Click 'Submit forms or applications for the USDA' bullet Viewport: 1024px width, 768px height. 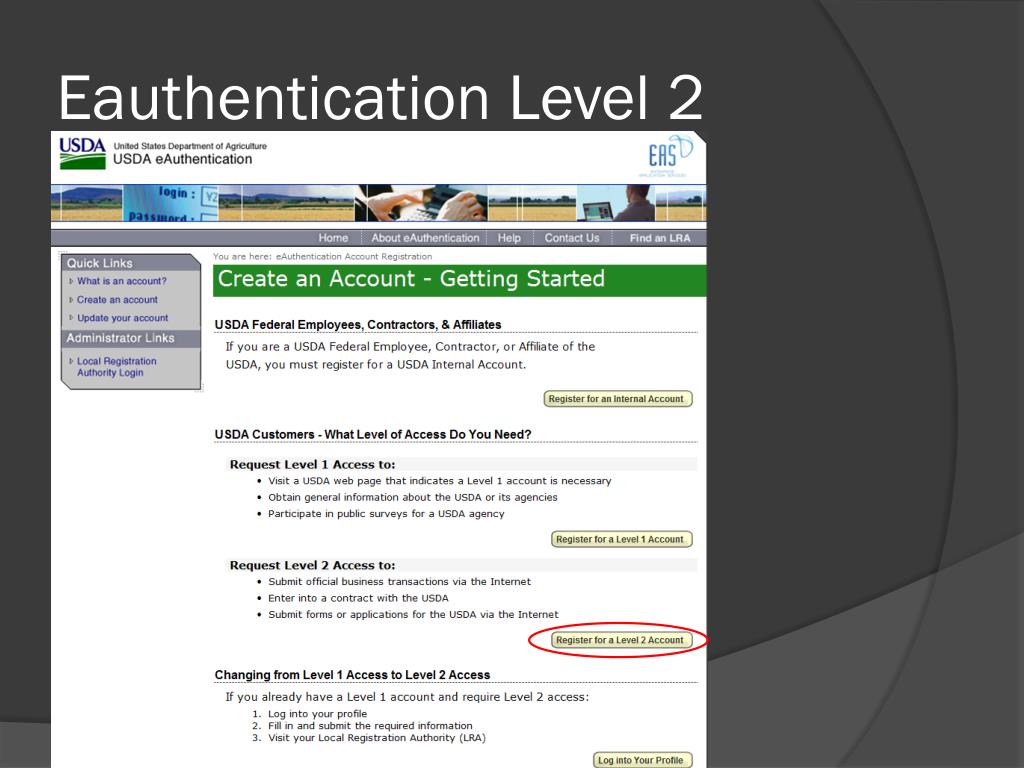[x=413, y=615]
